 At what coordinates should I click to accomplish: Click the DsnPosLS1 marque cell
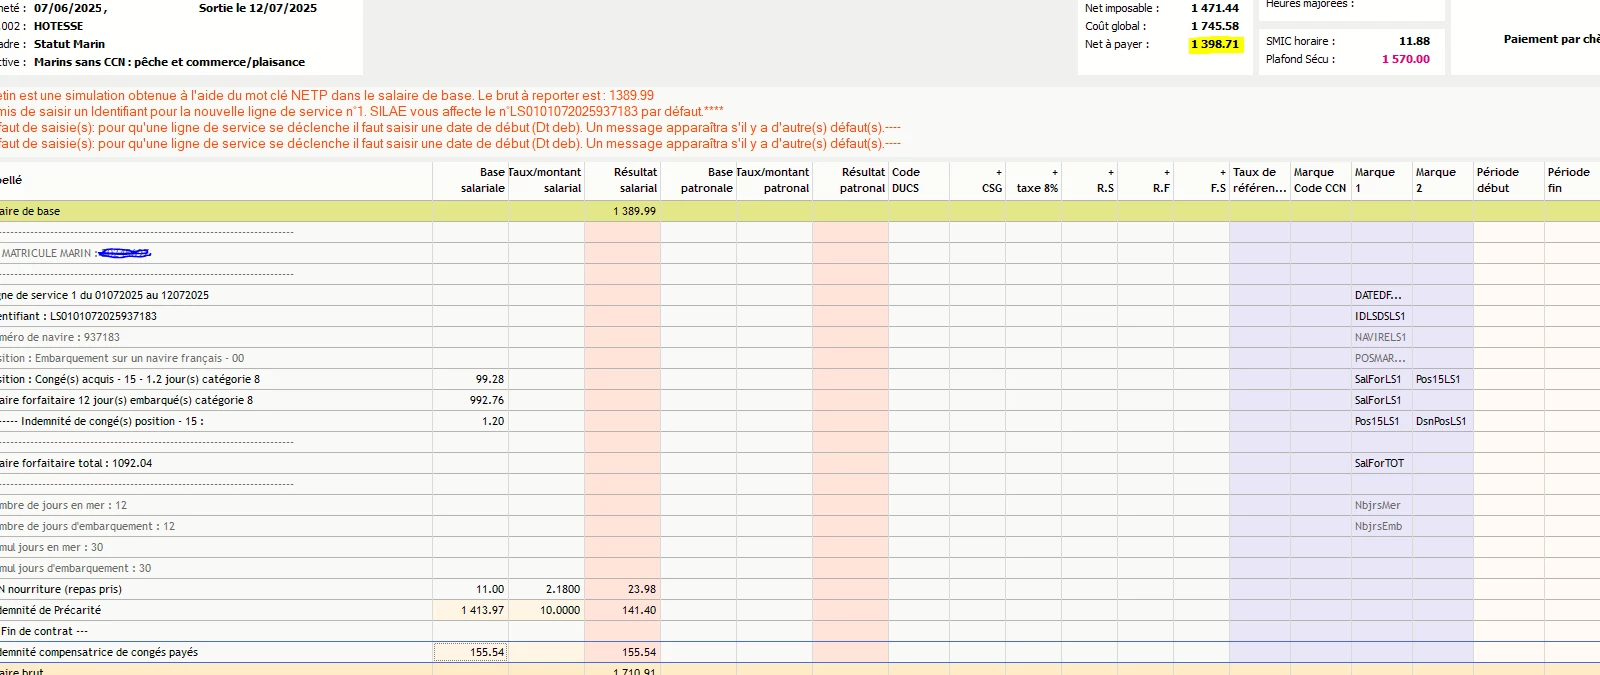(x=1443, y=421)
